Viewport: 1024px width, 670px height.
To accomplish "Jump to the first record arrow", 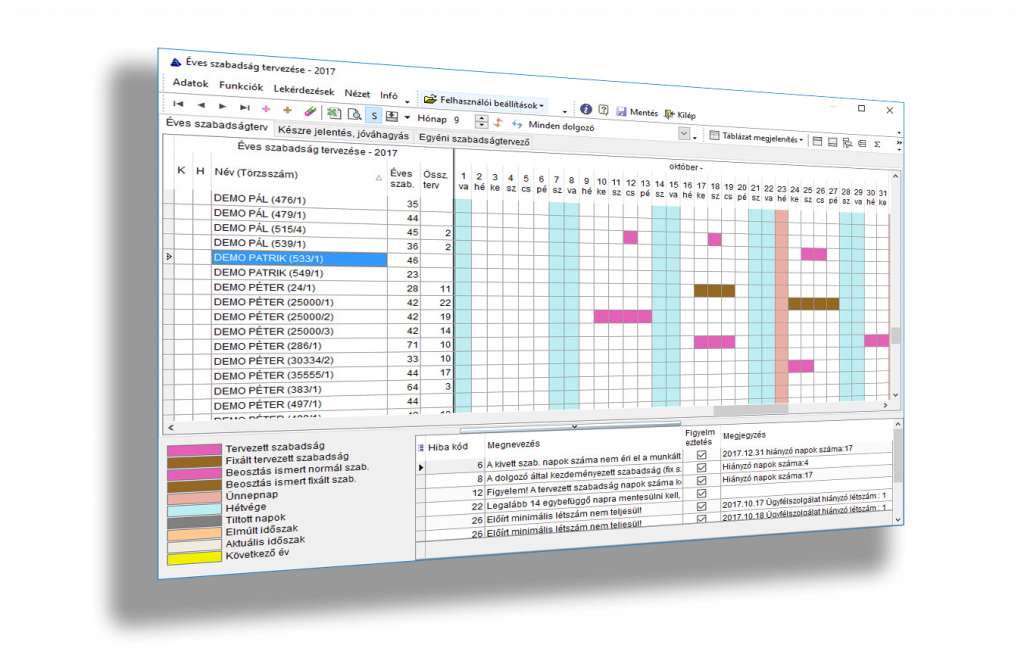I will coord(178,103).
